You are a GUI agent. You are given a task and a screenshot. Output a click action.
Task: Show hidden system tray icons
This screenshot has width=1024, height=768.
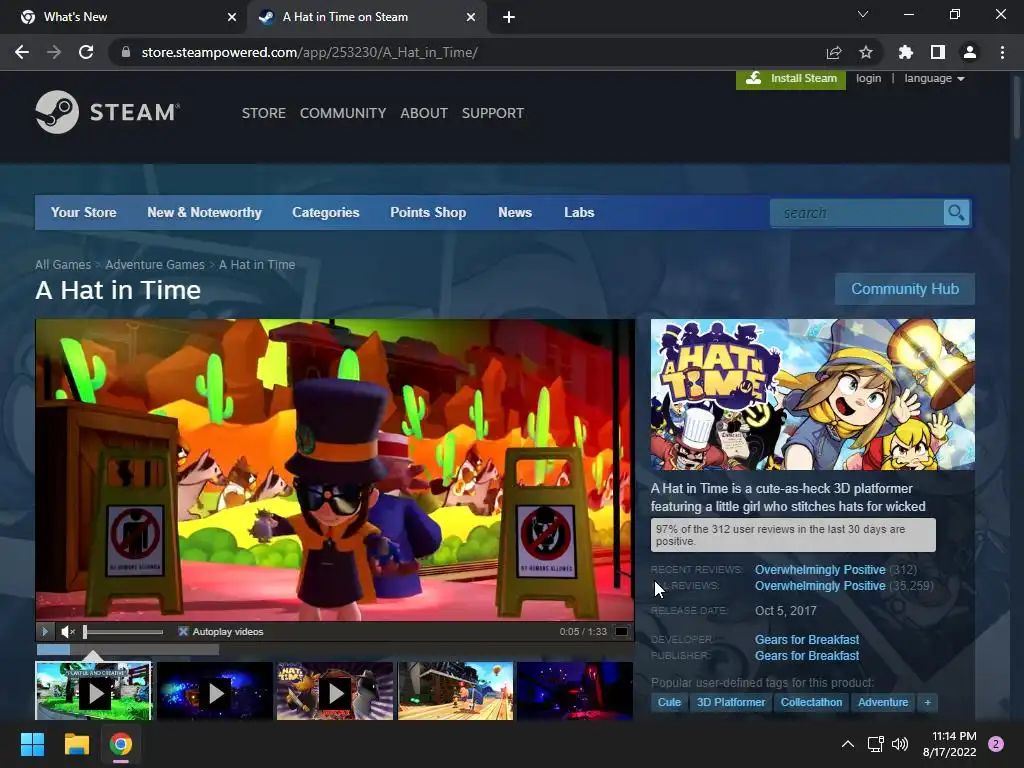848,744
